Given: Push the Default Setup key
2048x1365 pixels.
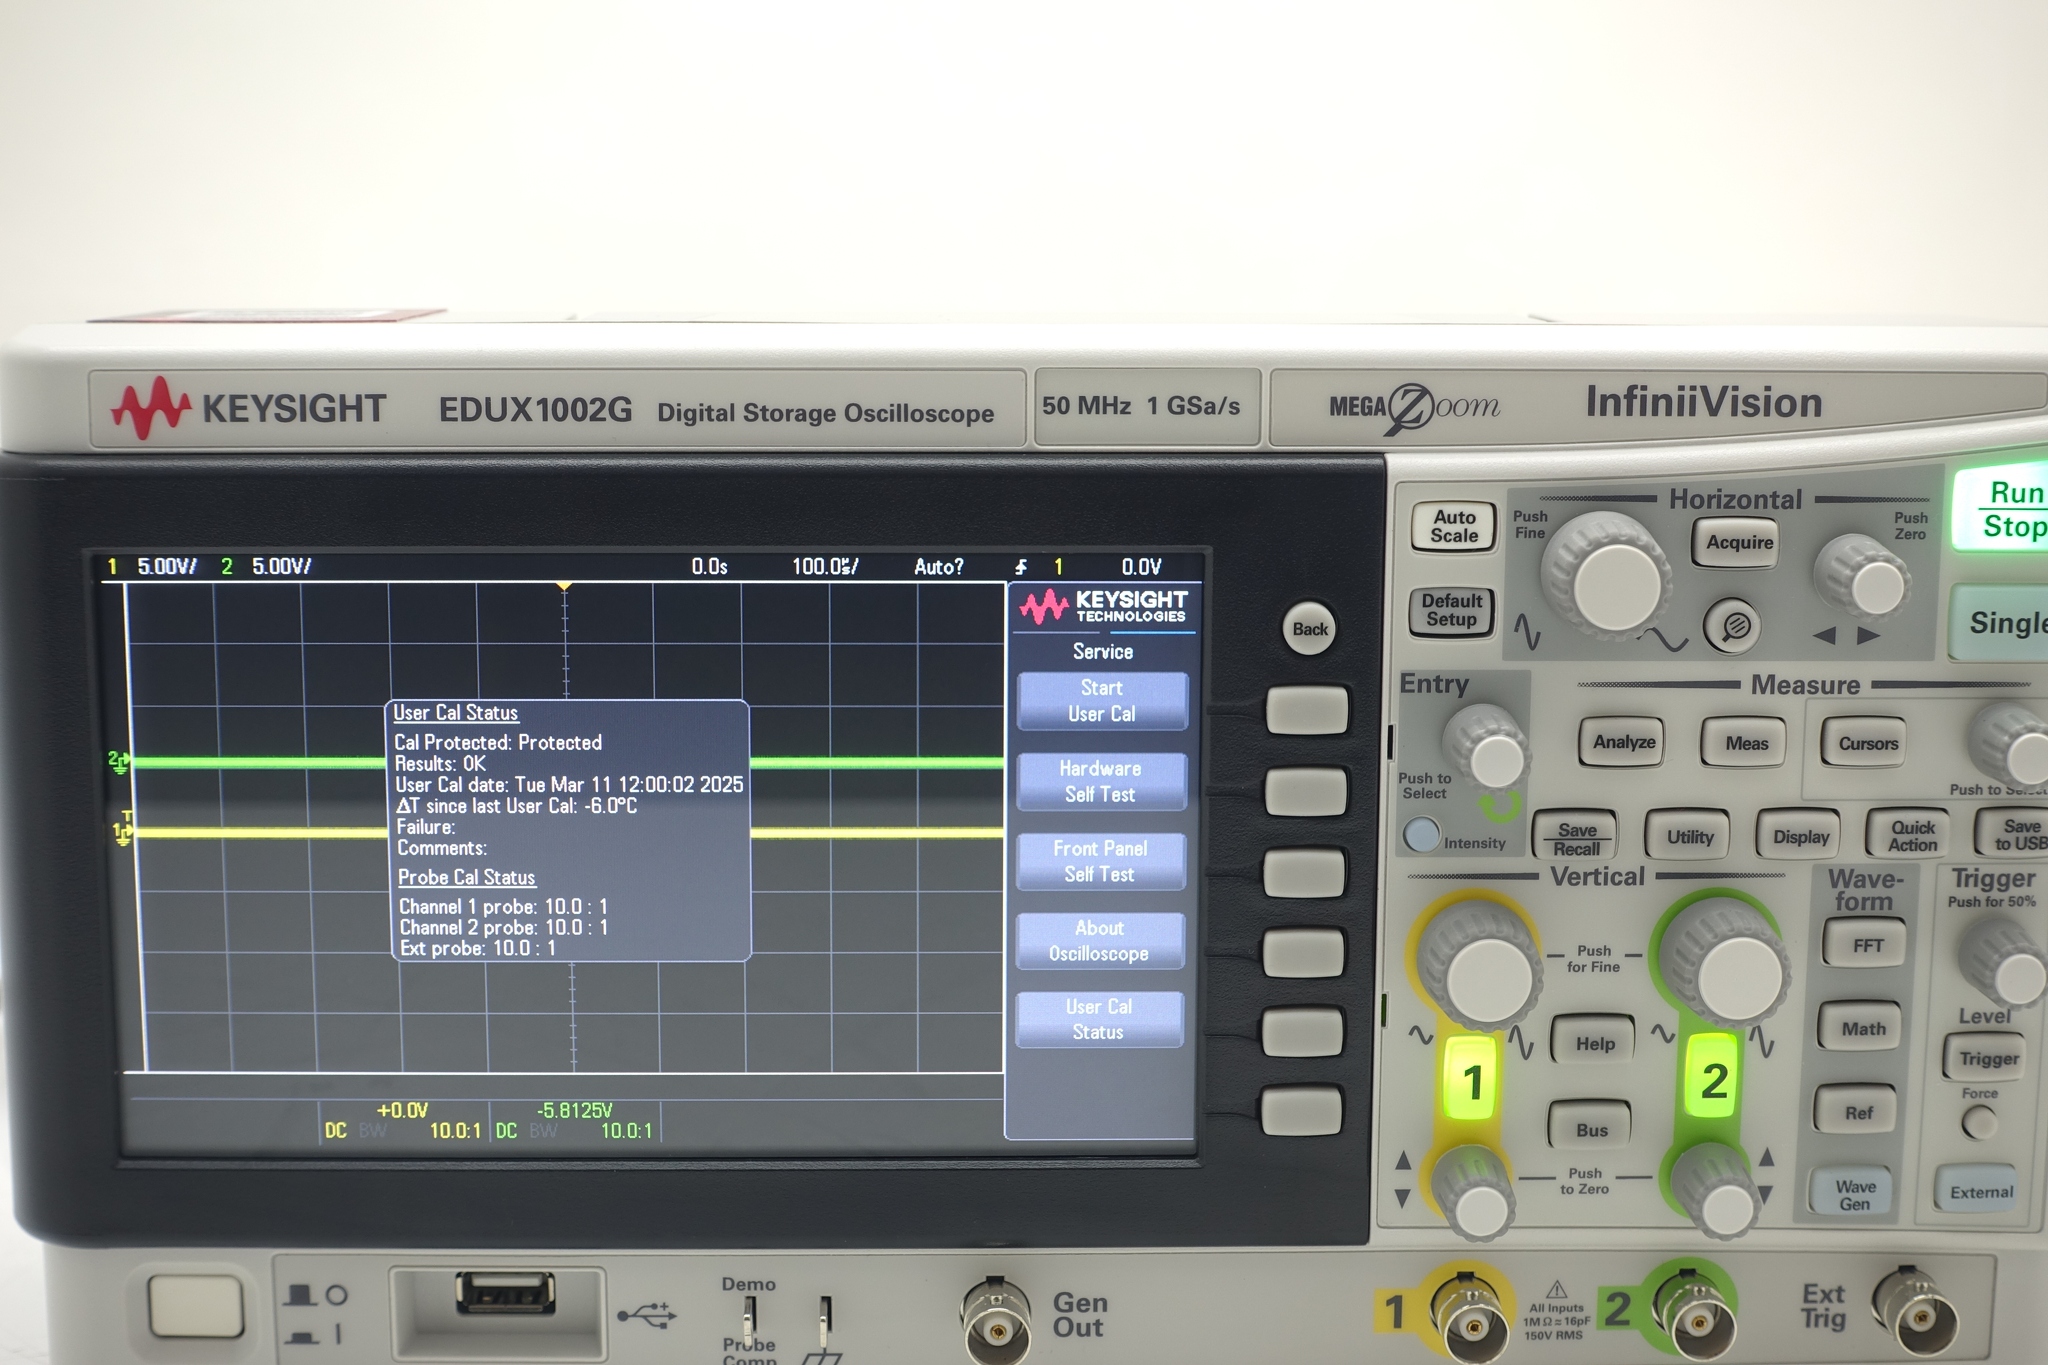Looking at the screenshot, I should point(1452,610).
